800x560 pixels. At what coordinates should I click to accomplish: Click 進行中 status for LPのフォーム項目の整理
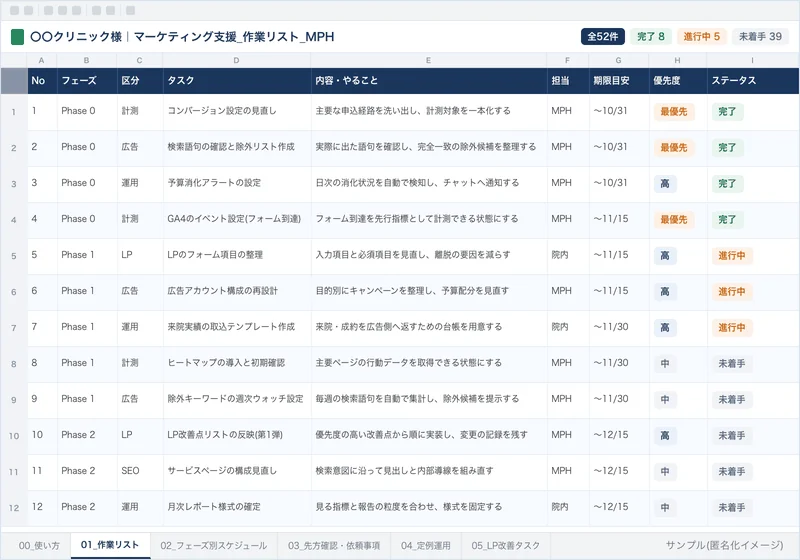point(732,256)
